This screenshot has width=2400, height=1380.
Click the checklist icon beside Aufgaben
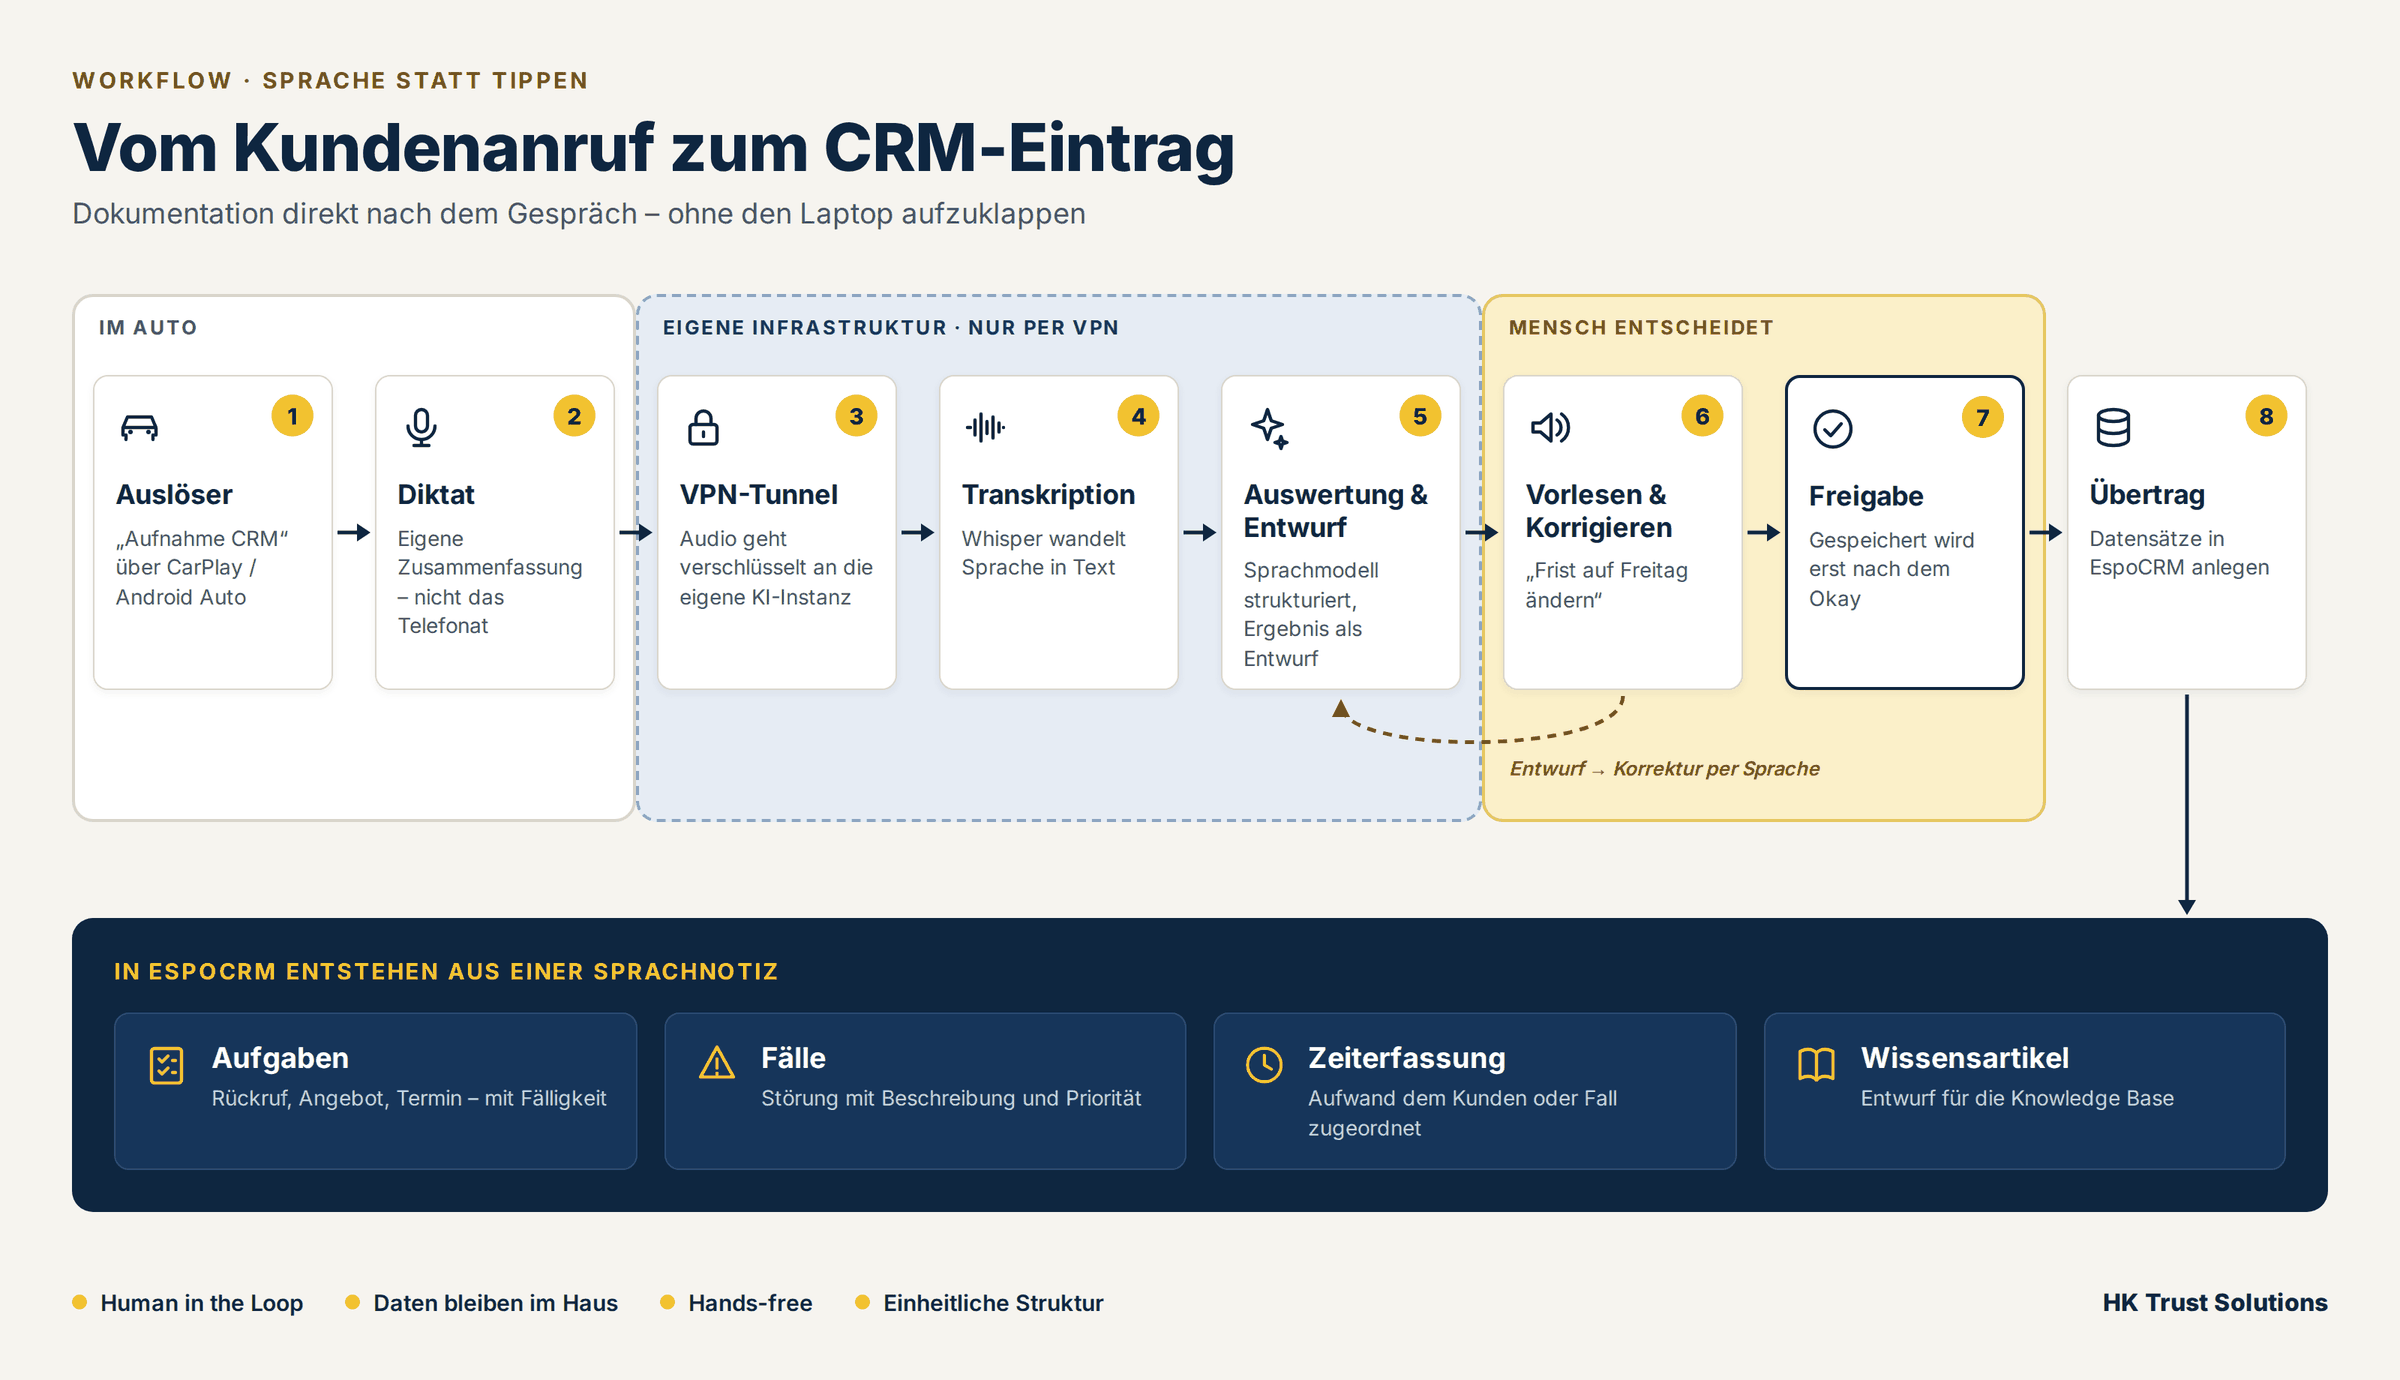point(166,1065)
